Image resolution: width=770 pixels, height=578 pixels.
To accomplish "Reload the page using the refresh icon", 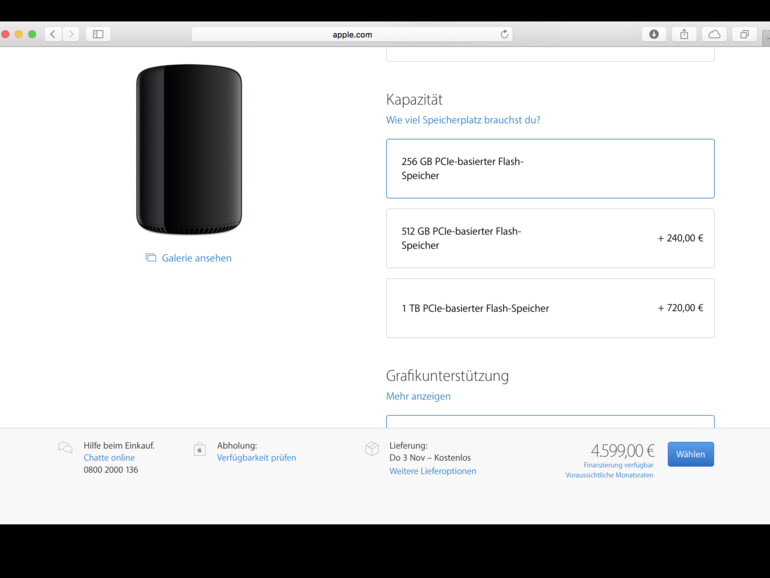I will (x=504, y=34).
